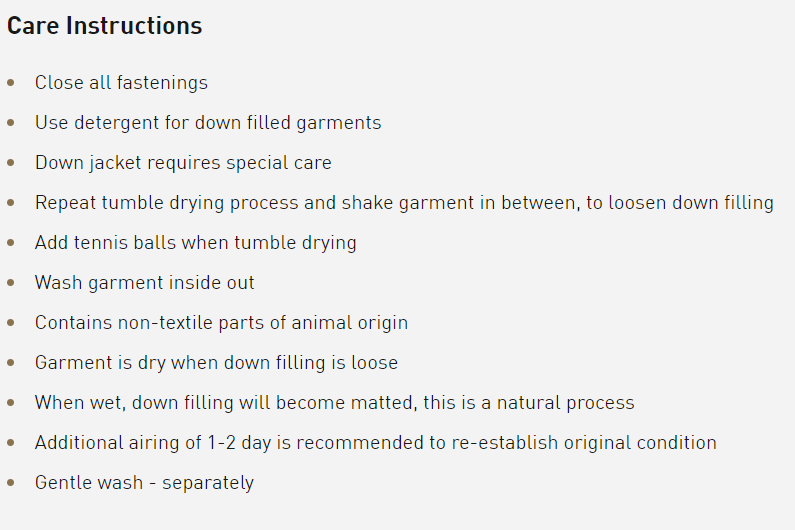This screenshot has width=795, height=530.
Task: Click bullet beside 'Add tennis balls' item
Action: point(11,242)
